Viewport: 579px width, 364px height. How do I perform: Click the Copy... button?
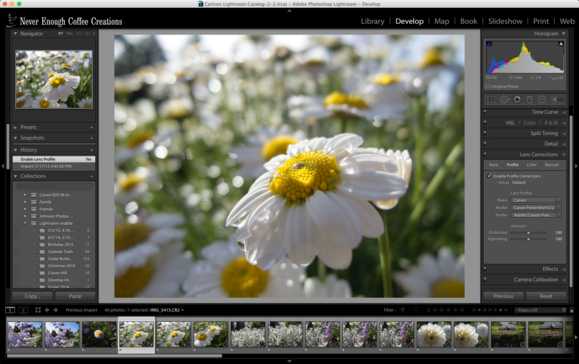point(32,296)
